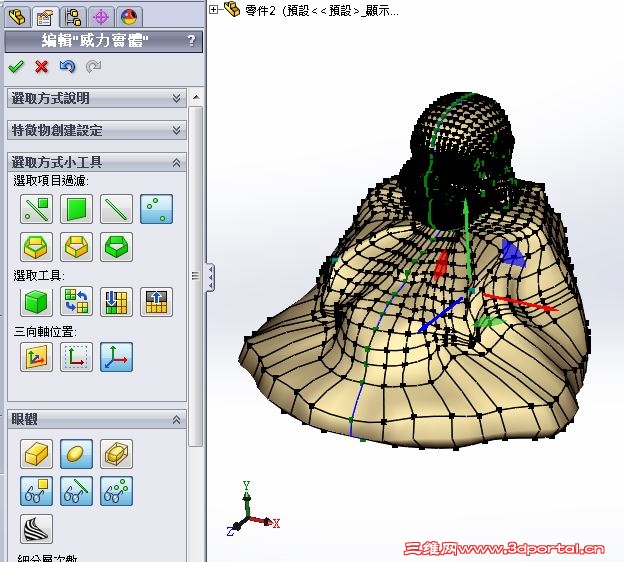Viewport: 624px width, 562px height.
Task: Open the DisplayManager color sphere tab
Action: point(129,17)
